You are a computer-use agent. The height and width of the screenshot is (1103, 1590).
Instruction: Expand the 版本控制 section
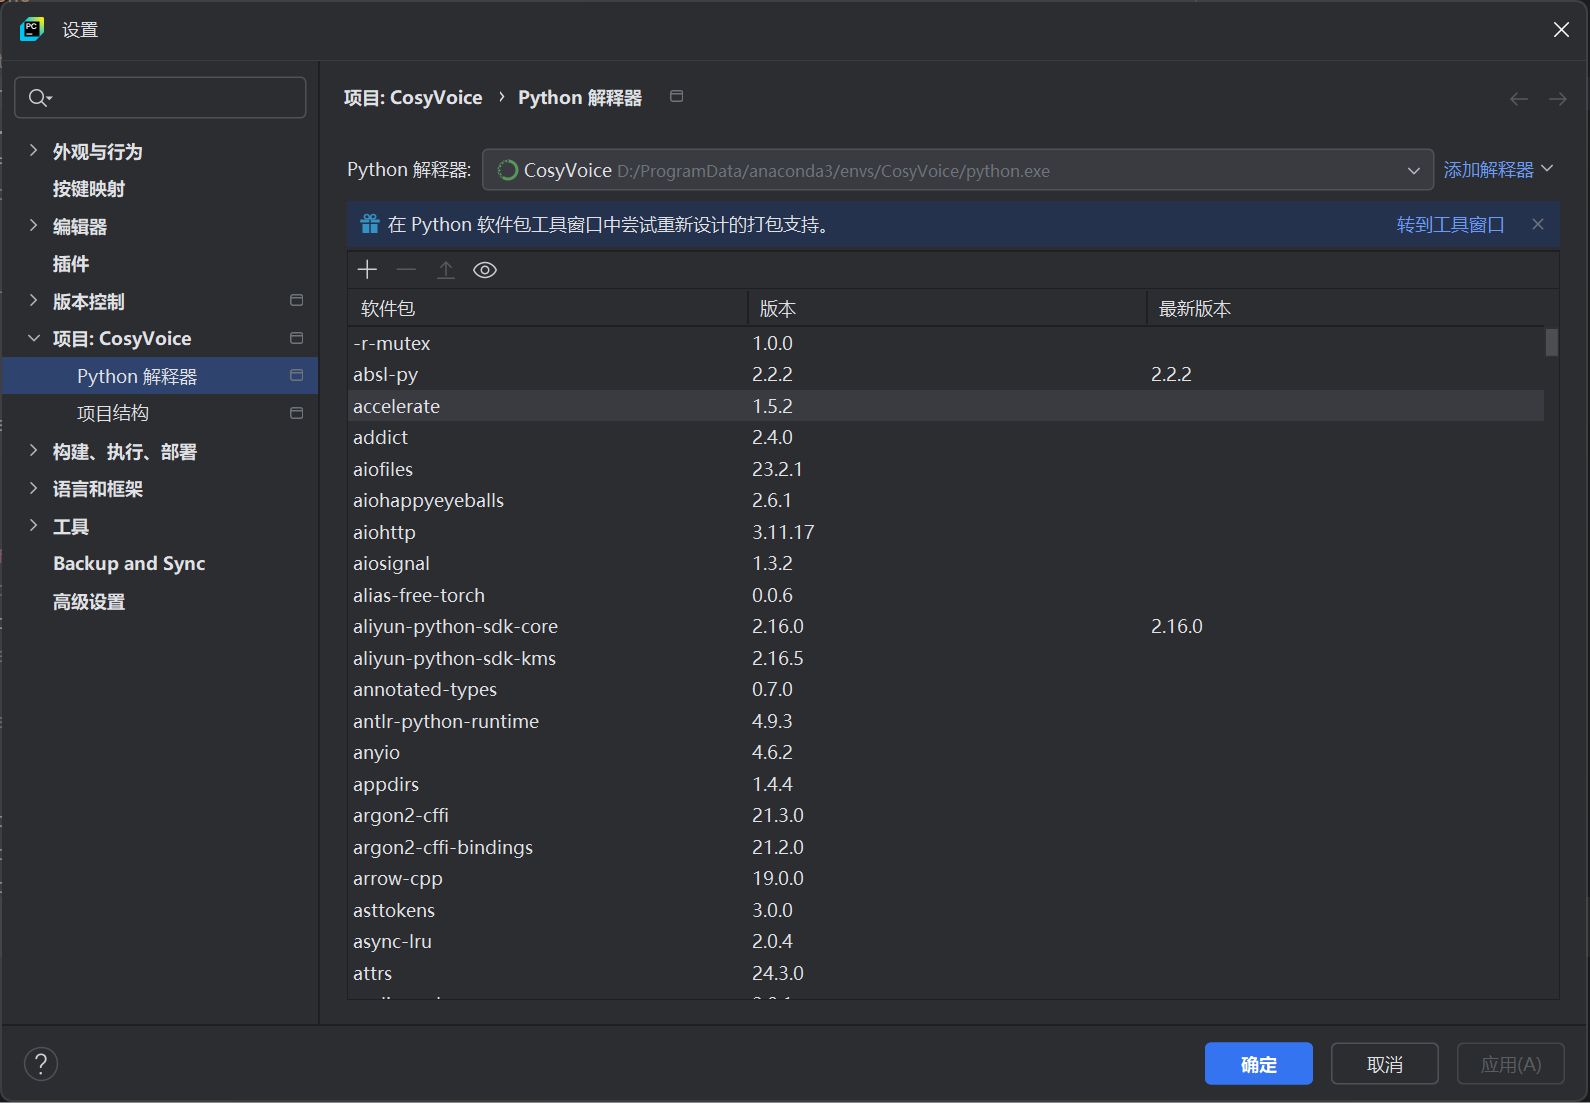[x=33, y=300]
